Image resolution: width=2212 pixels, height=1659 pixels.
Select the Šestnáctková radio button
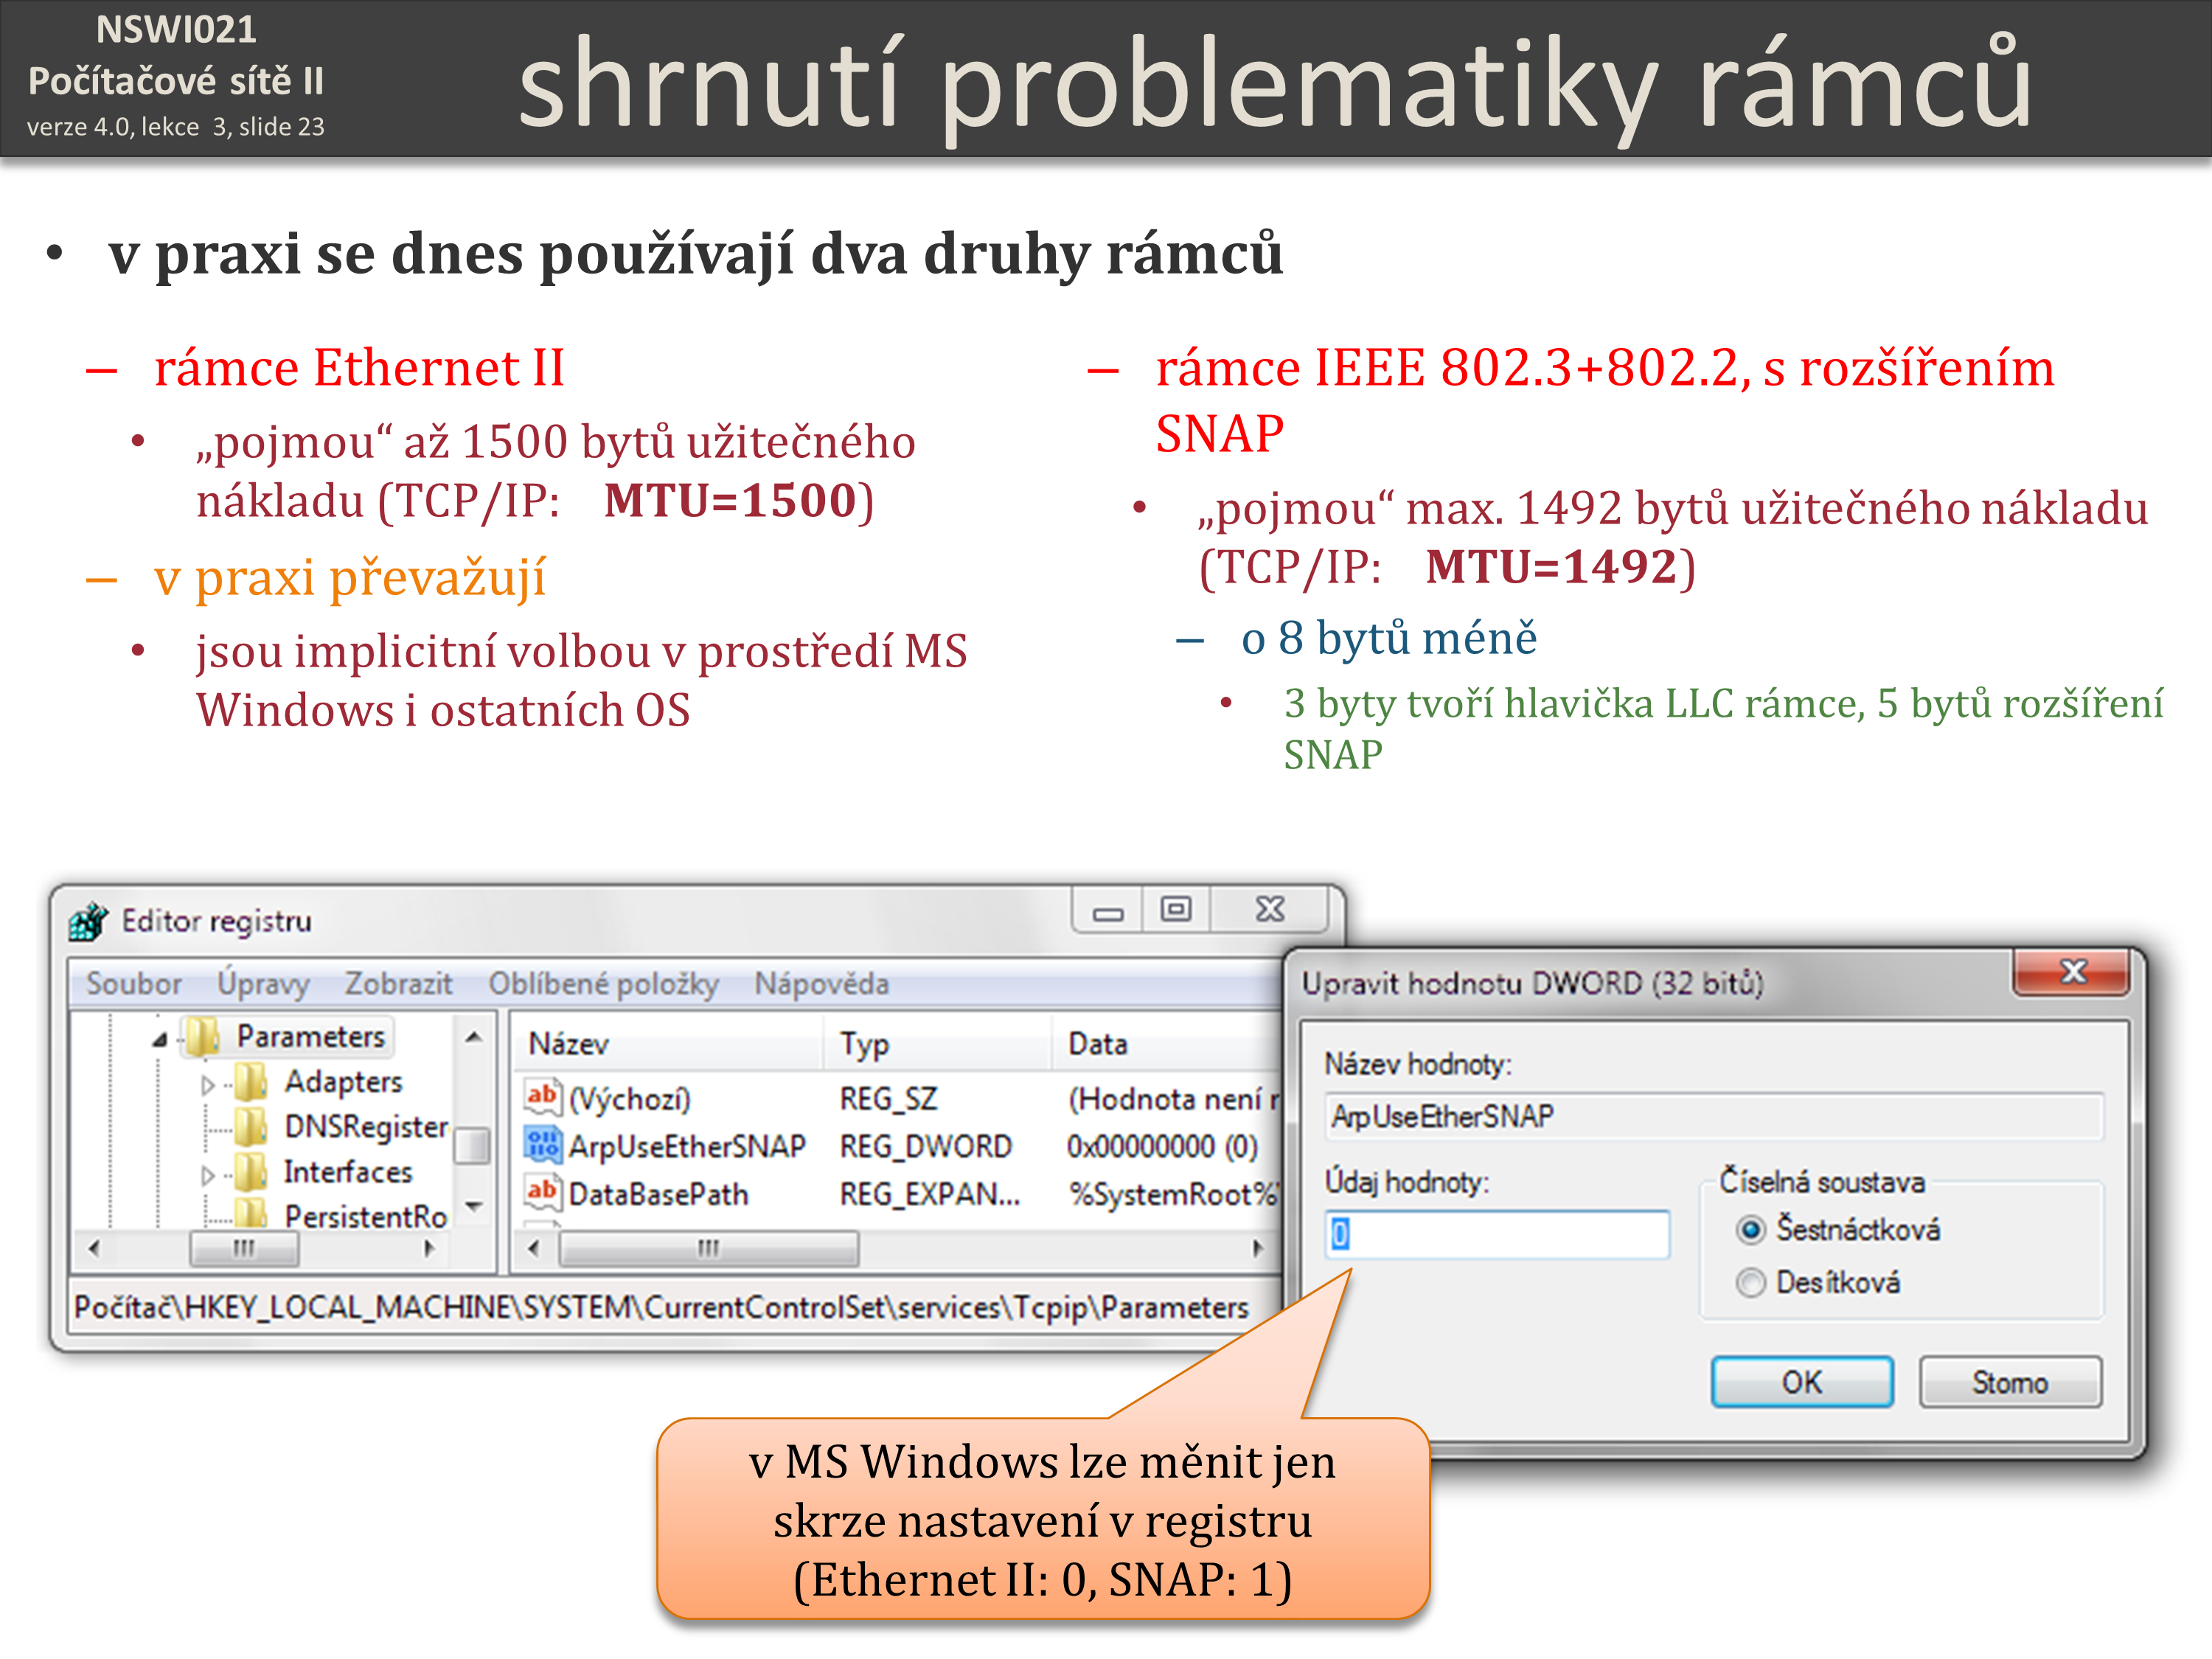point(1750,1229)
